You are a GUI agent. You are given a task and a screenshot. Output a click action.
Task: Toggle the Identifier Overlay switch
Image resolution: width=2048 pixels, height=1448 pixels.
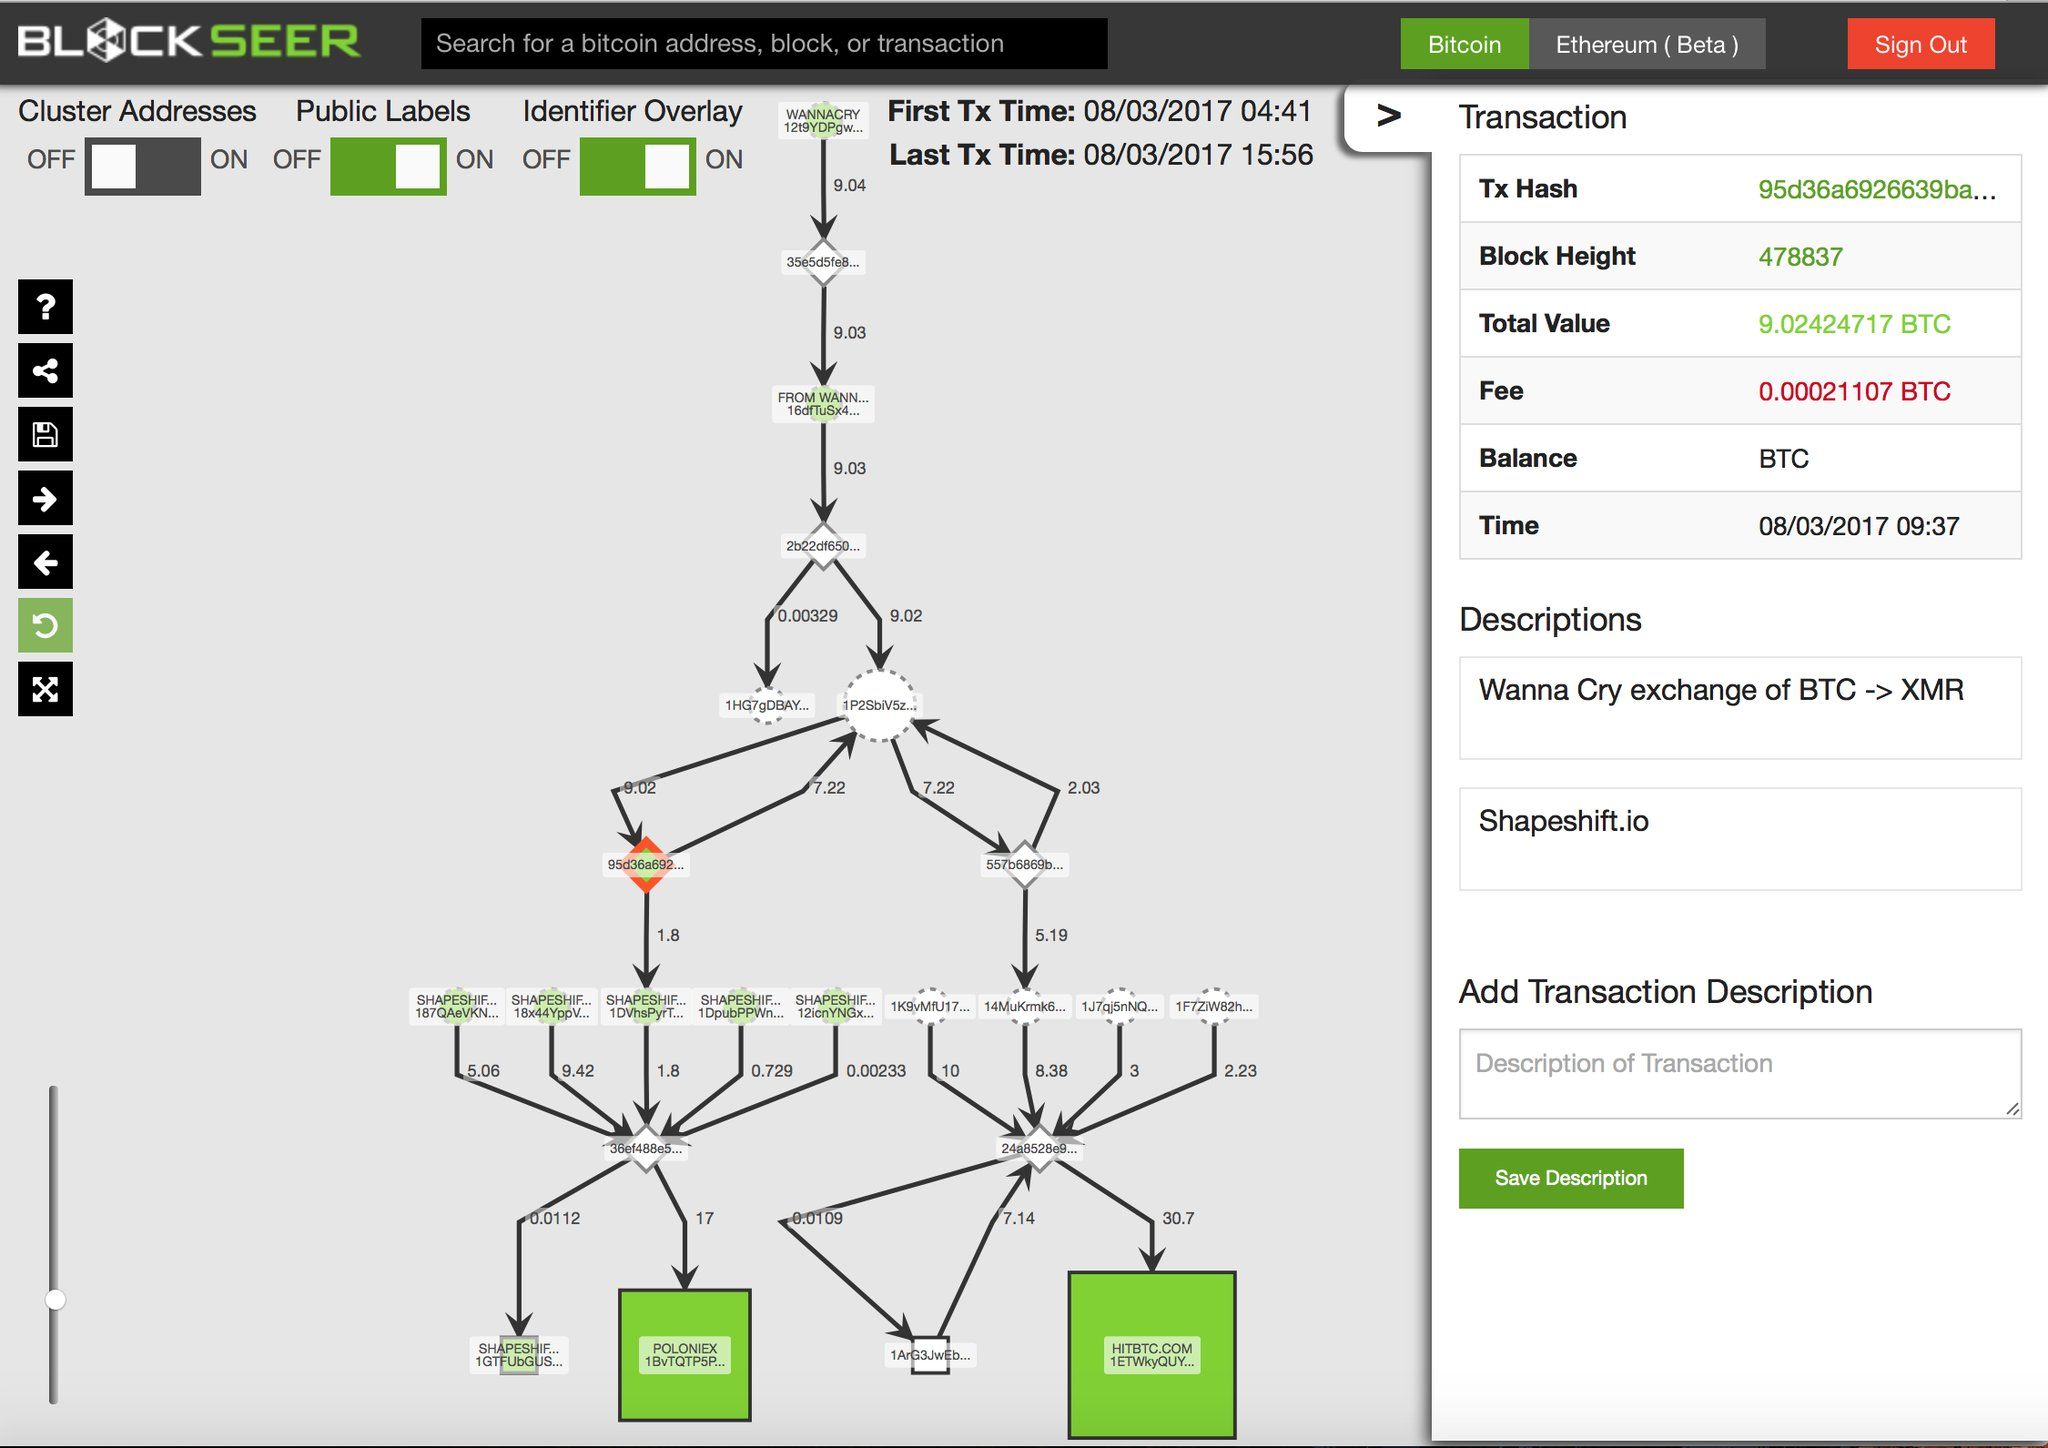[x=637, y=166]
